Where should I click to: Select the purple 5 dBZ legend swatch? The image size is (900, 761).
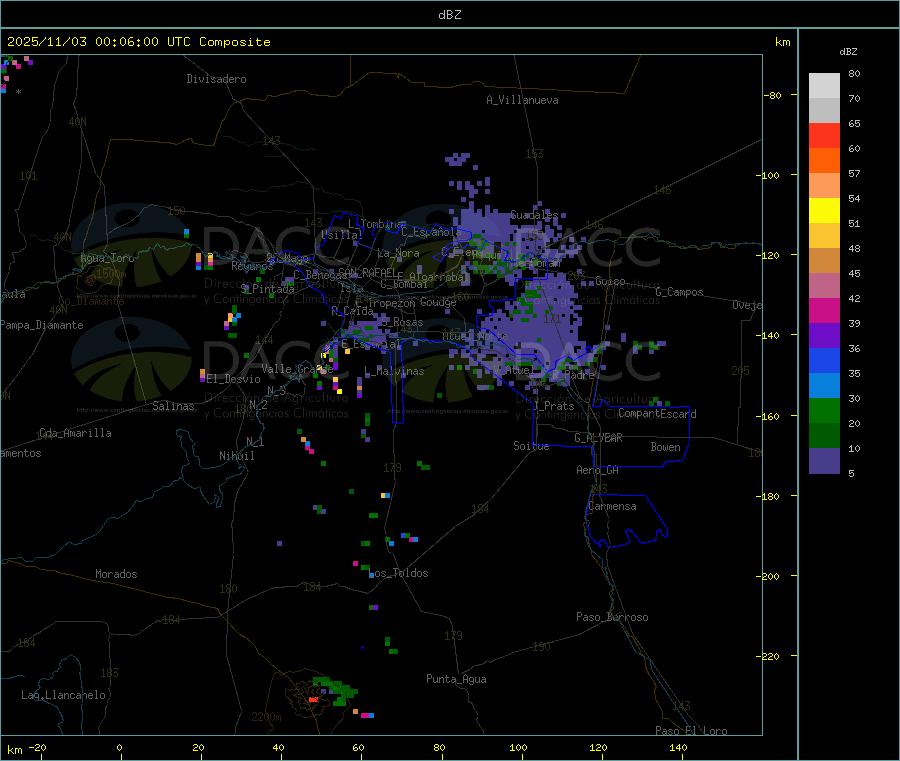[824, 461]
